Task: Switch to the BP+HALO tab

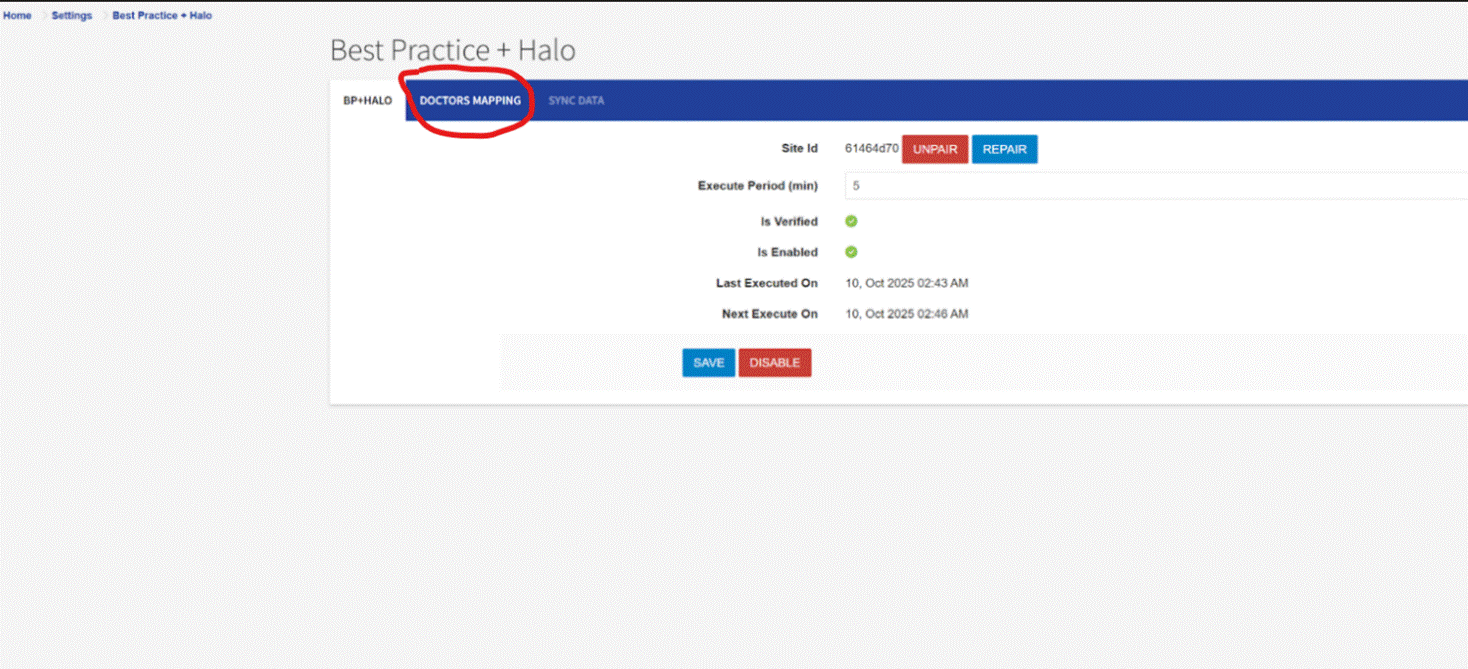Action: point(368,101)
